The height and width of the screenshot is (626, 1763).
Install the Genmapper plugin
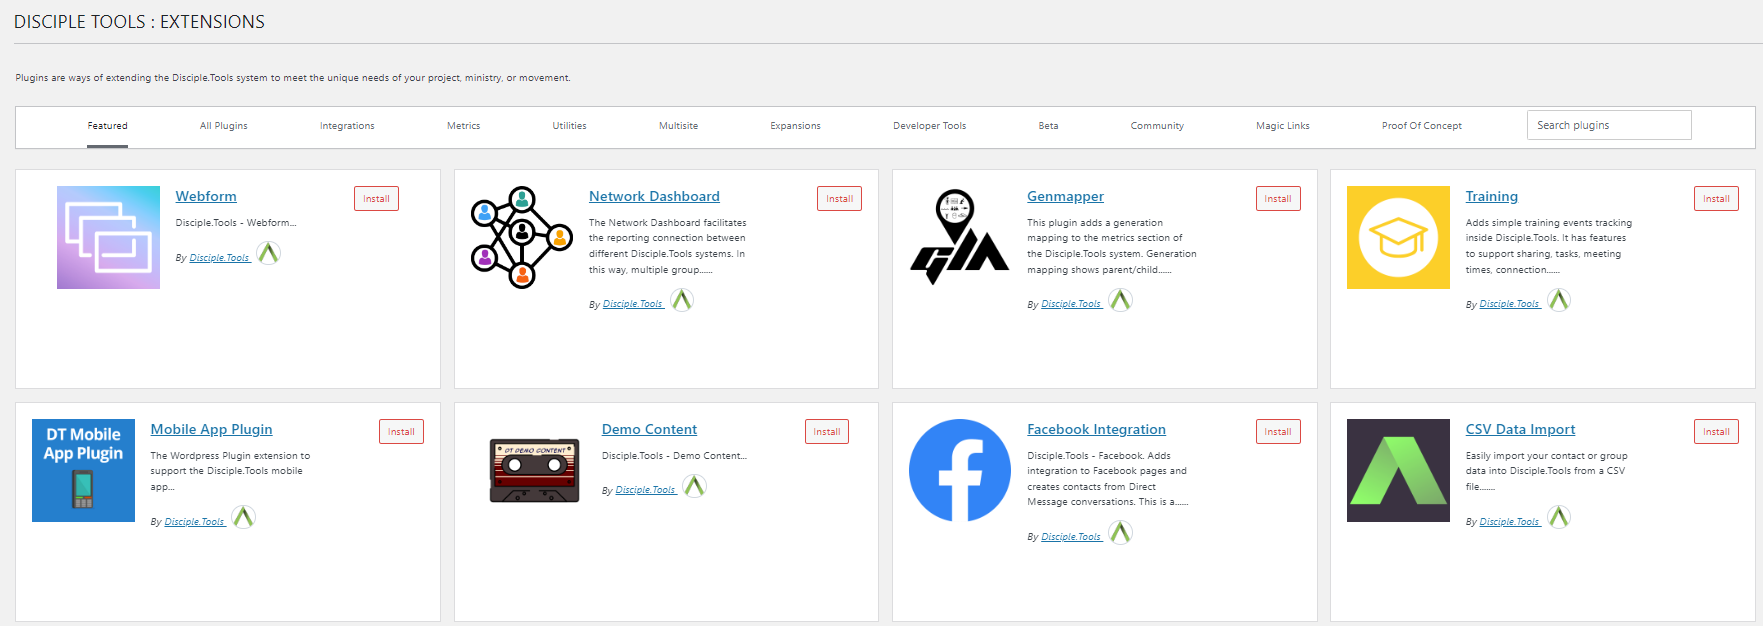coord(1277,199)
